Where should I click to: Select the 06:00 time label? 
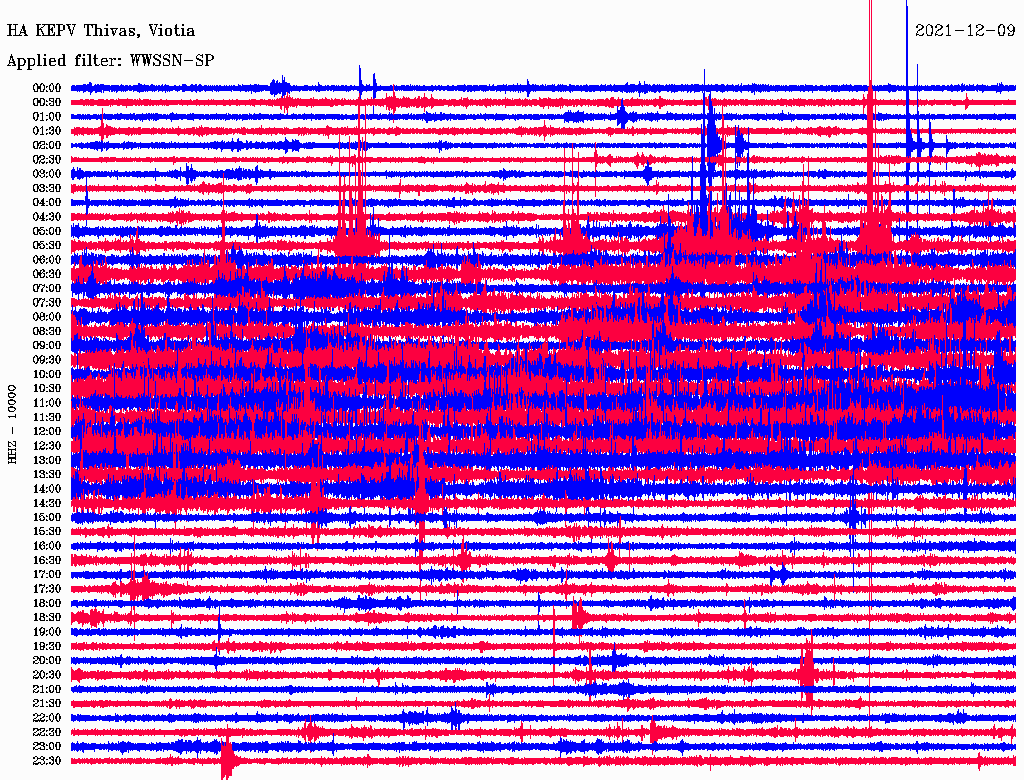tap(47, 259)
